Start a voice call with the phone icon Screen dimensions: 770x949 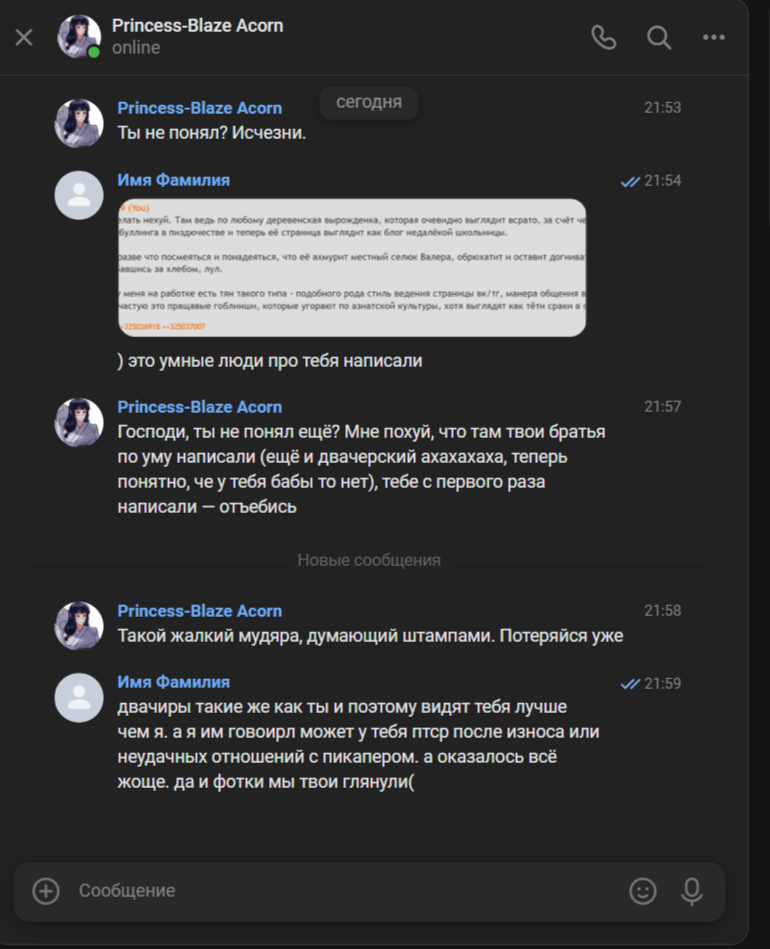604,38
